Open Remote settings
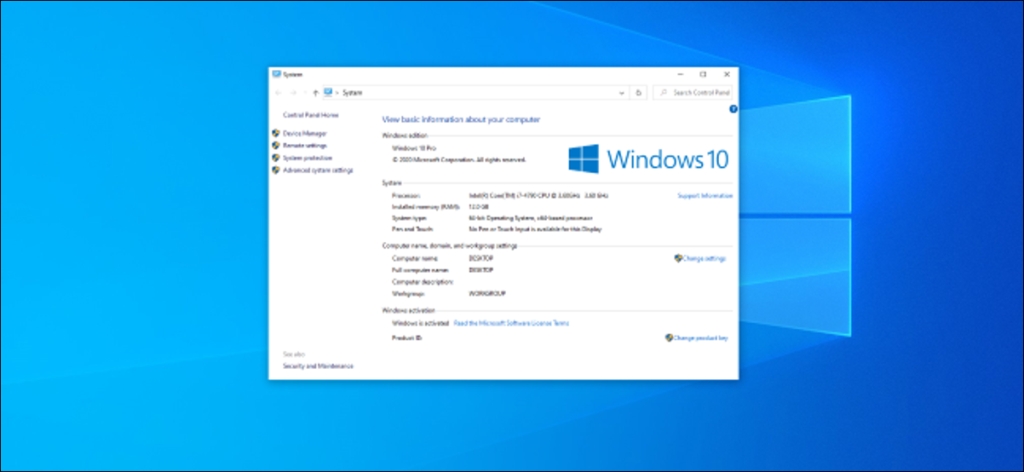 click(x=305, y=146)
